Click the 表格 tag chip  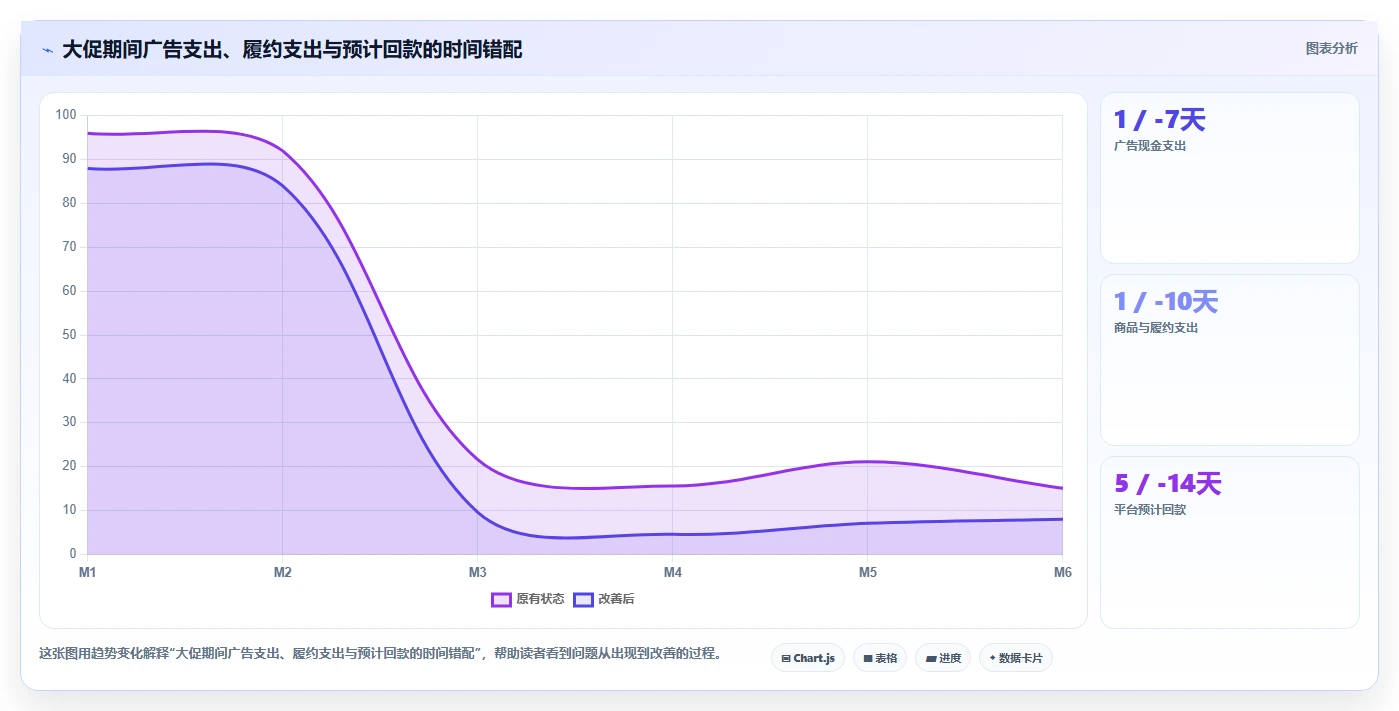pyautogui.click(x=880, y=658)
